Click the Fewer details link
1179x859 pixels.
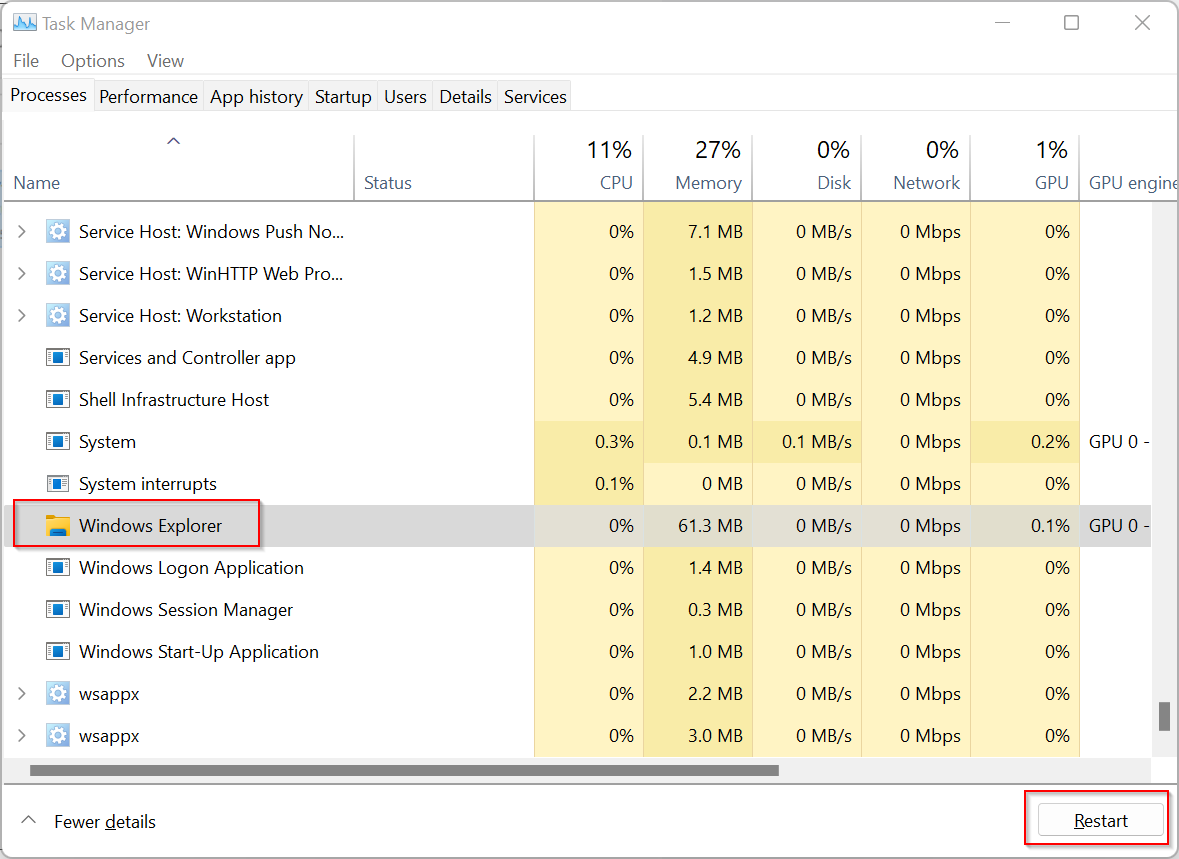(x=105, y=821)
